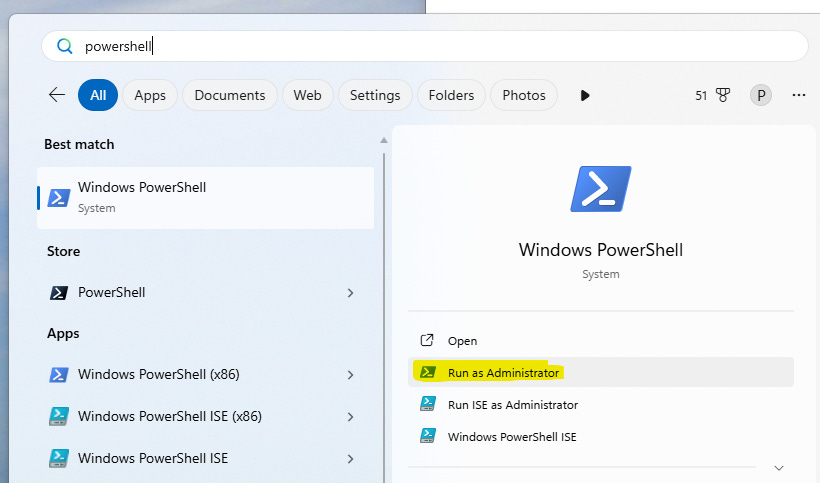The width and height of the screenshot is (820, 483).
Task: Show more filters with play arrow
Action: tap(585, 96)
